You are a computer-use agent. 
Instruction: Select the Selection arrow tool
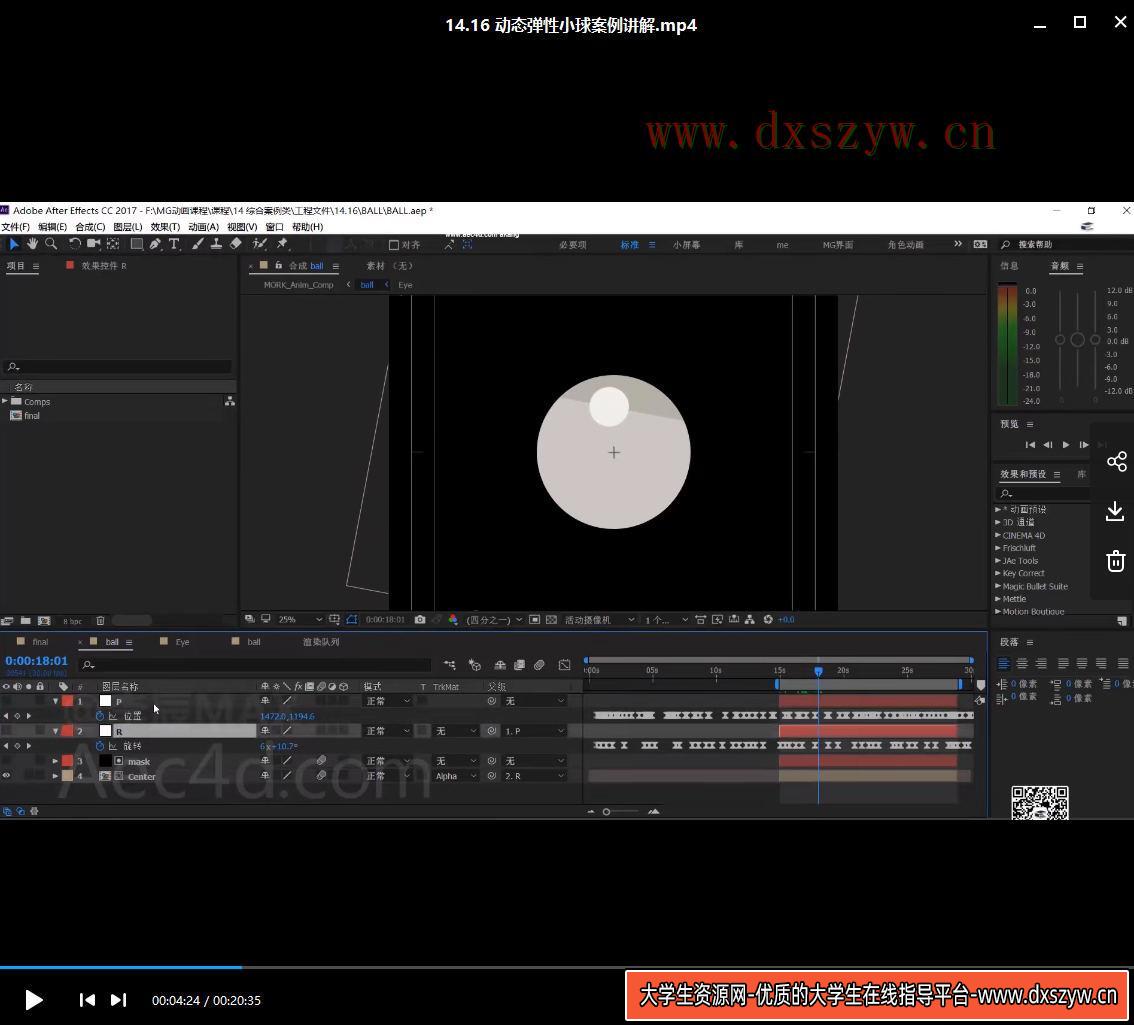click(x=14, y=244)
